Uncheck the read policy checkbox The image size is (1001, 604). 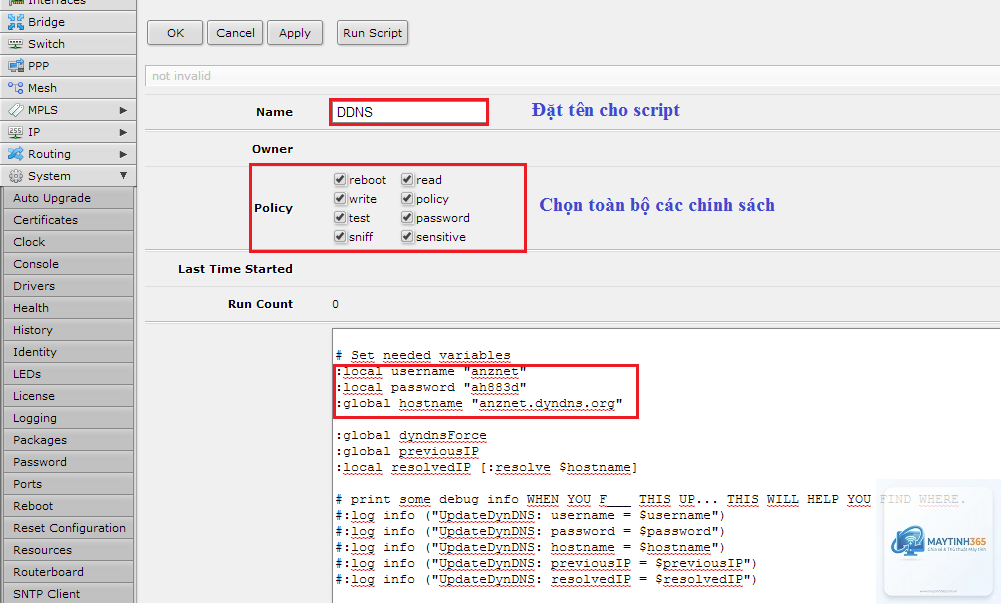click(407, 179)
